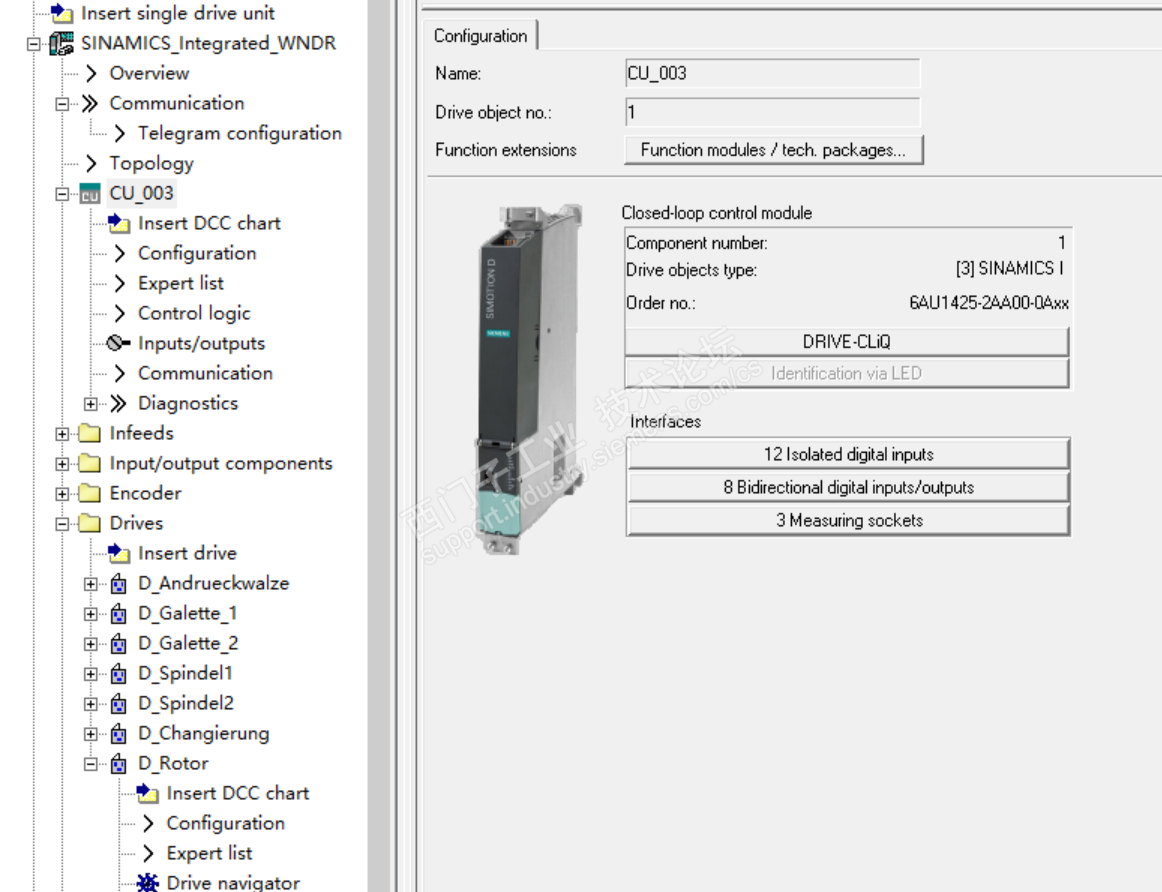Collapse the CU_003 tree node
The width and height of the screenshot is (1162, 892).
tap(62, 194)
